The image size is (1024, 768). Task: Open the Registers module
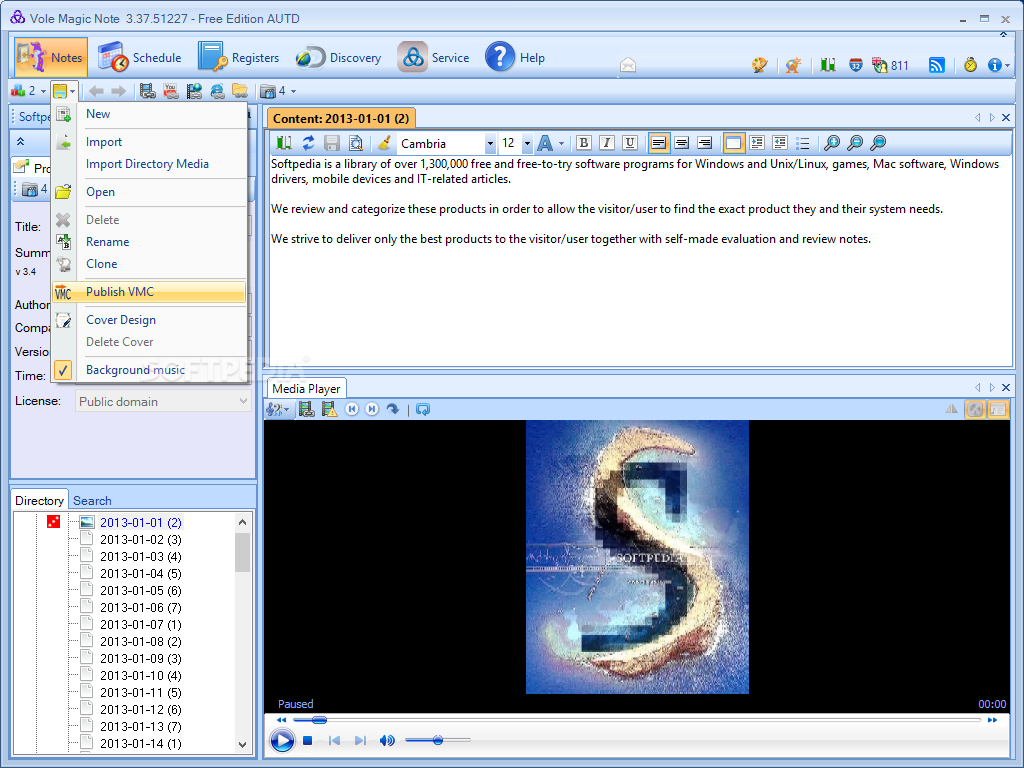tap(238, 57)
